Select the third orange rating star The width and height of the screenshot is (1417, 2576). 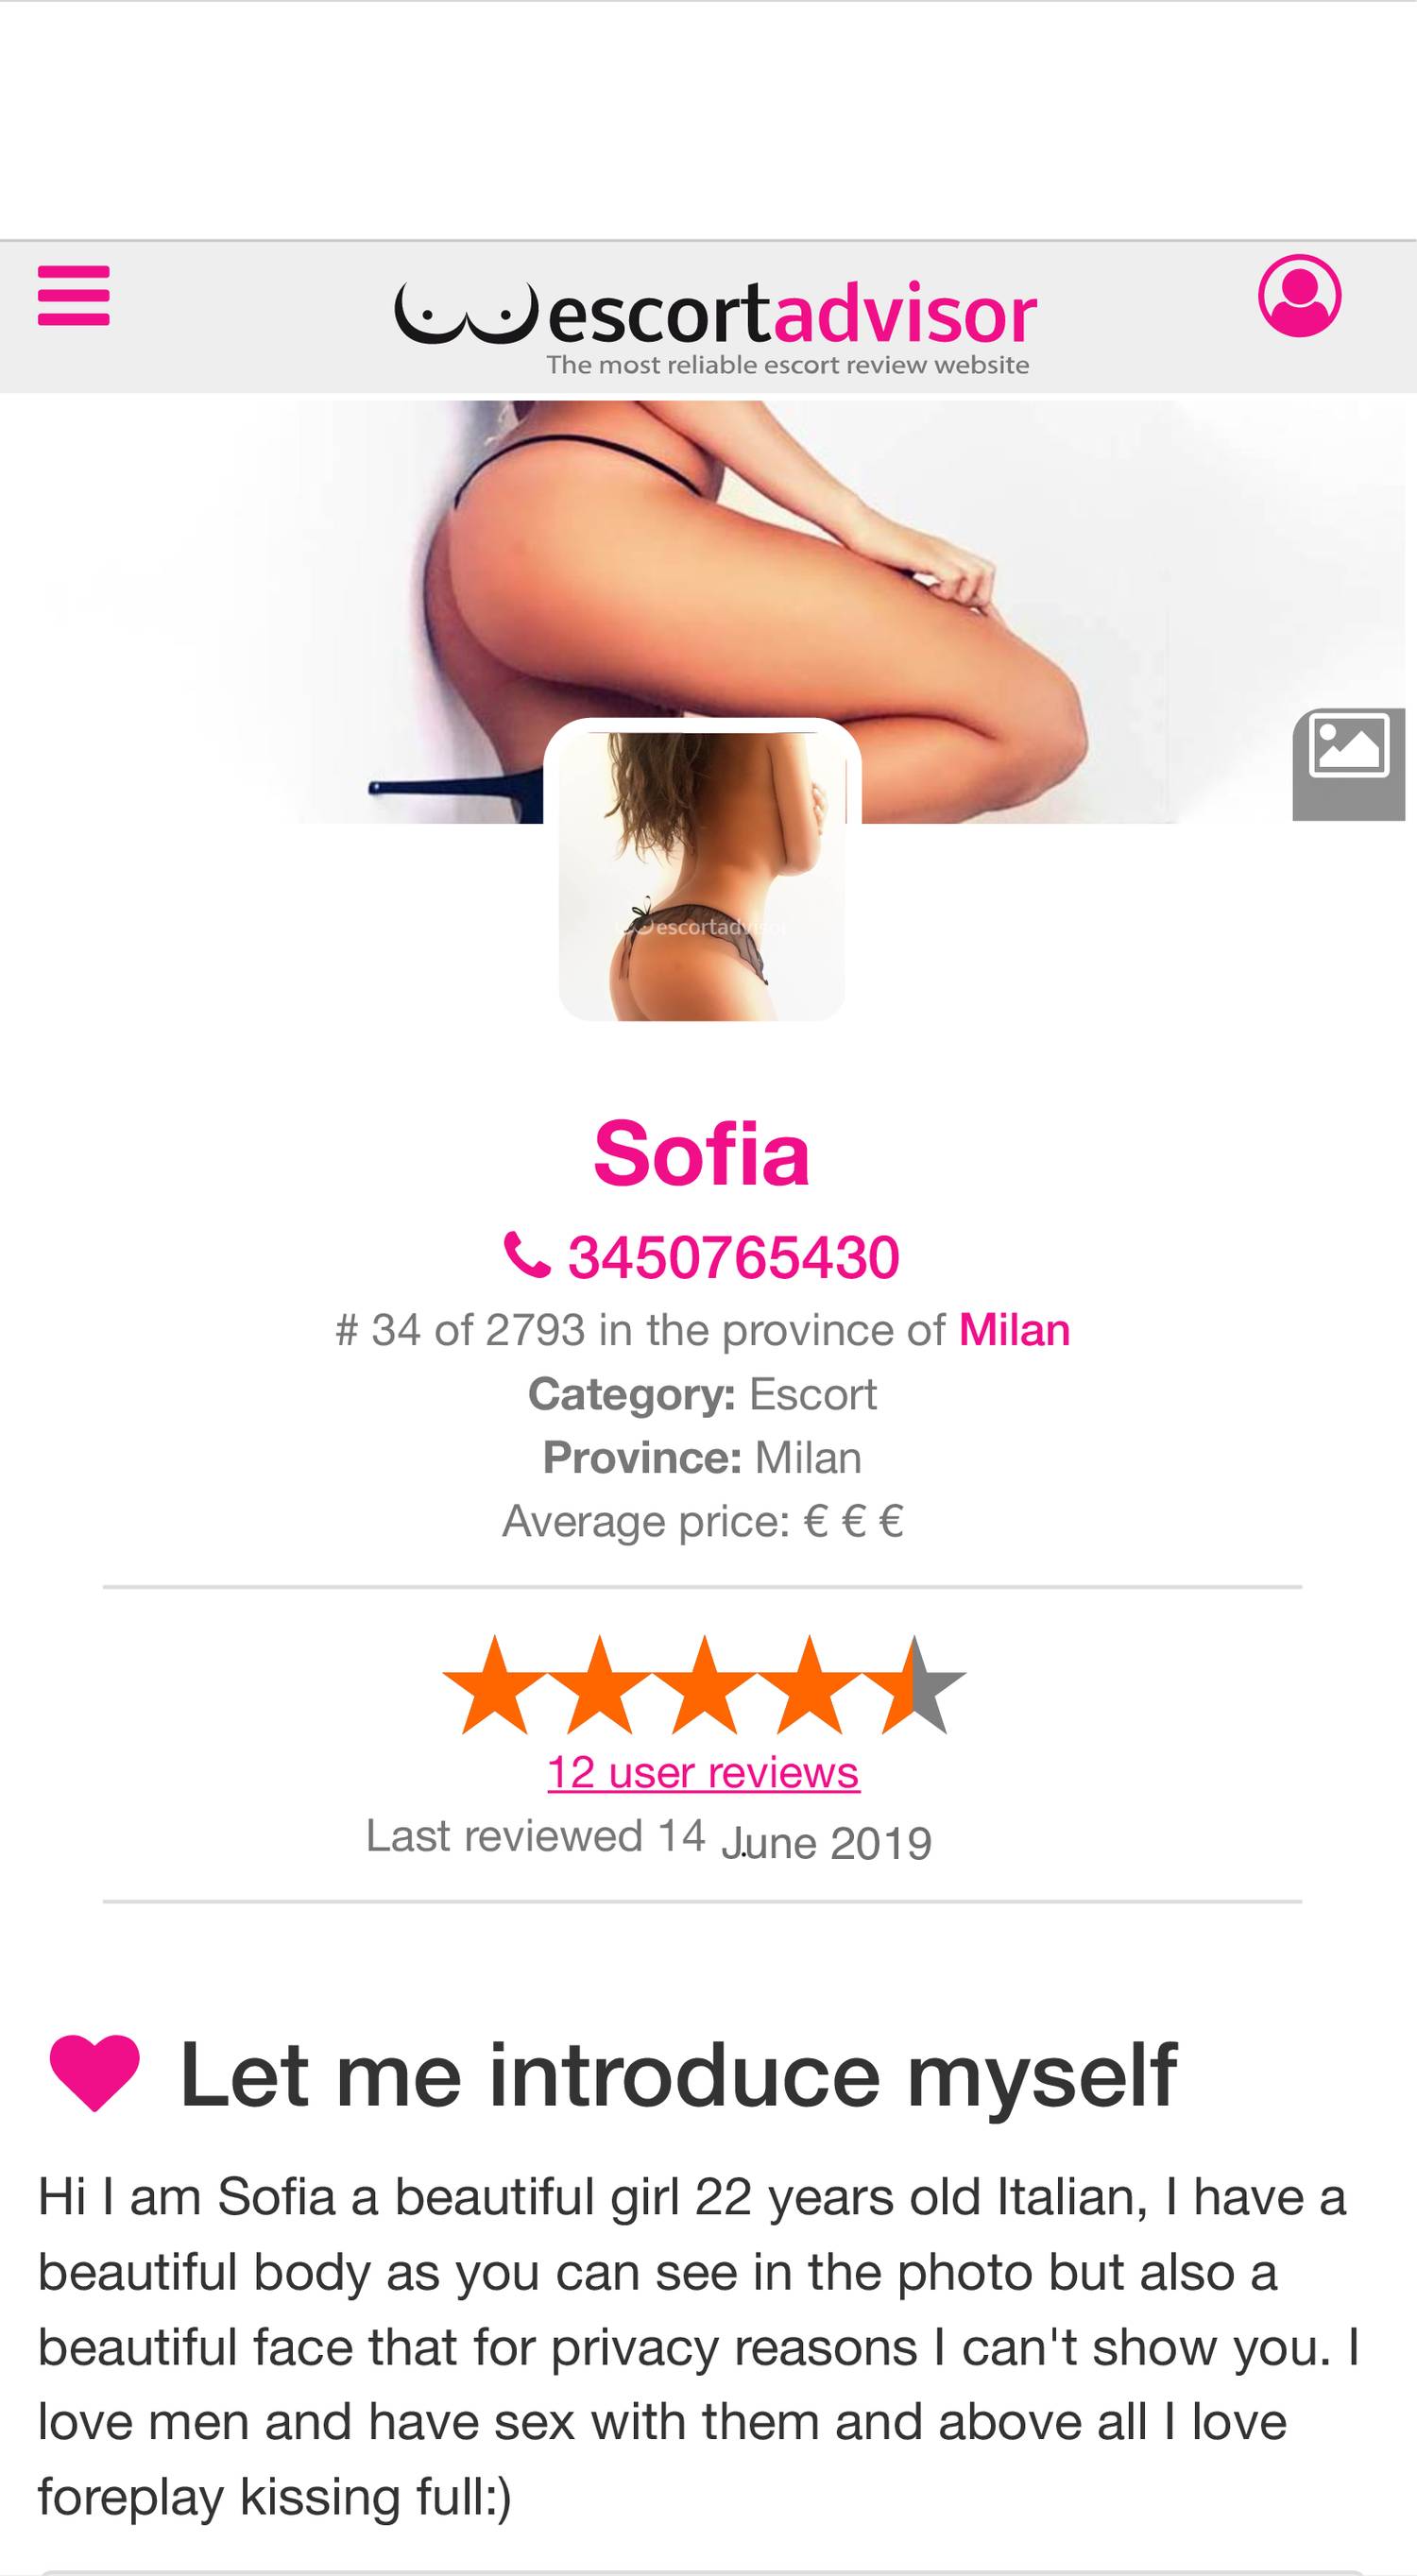tap(704, 1685)
